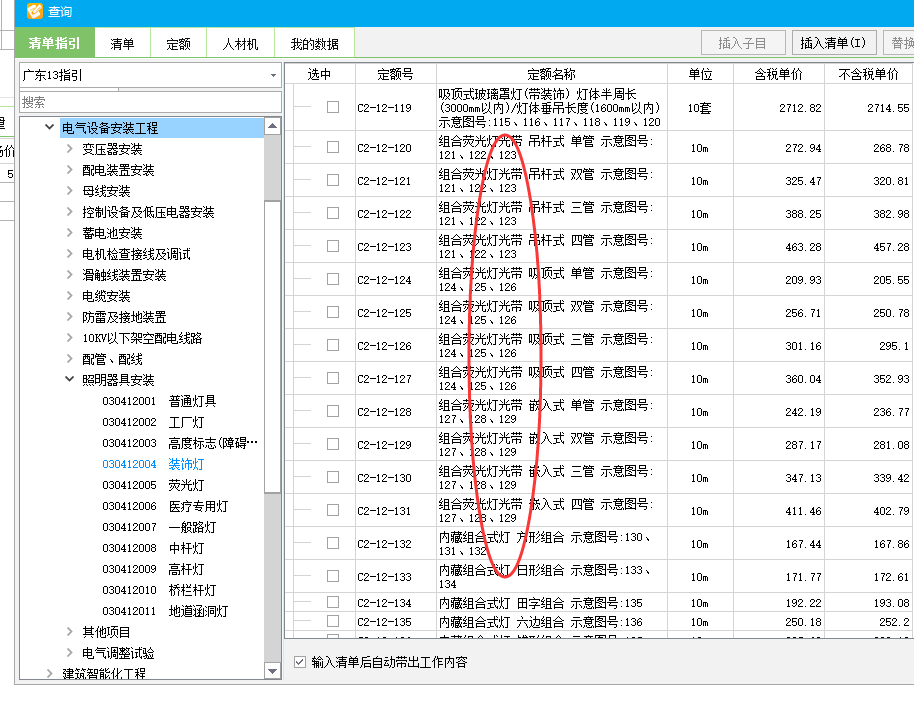Expand the 蓄电池安装 node
The height and width of the screenshot is (708, 914).
pyautogui.click(x=70, y=233)
